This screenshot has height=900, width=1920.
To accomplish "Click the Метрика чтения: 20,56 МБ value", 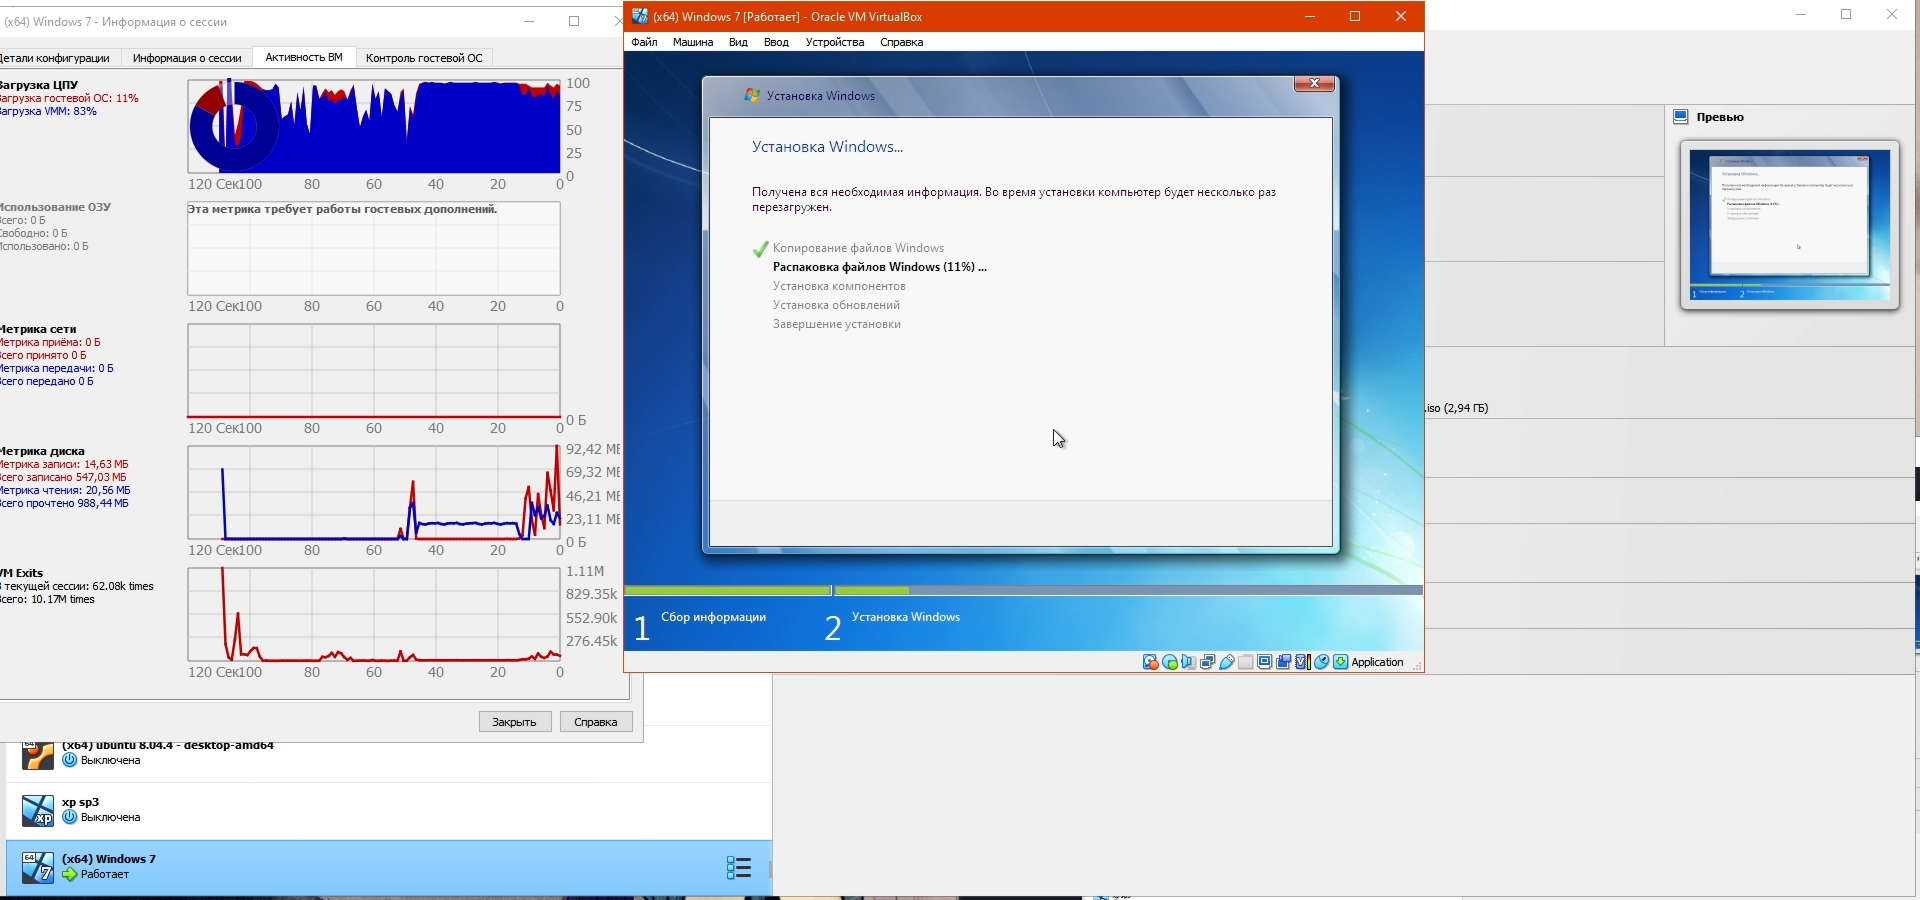I will click(65, 490).
